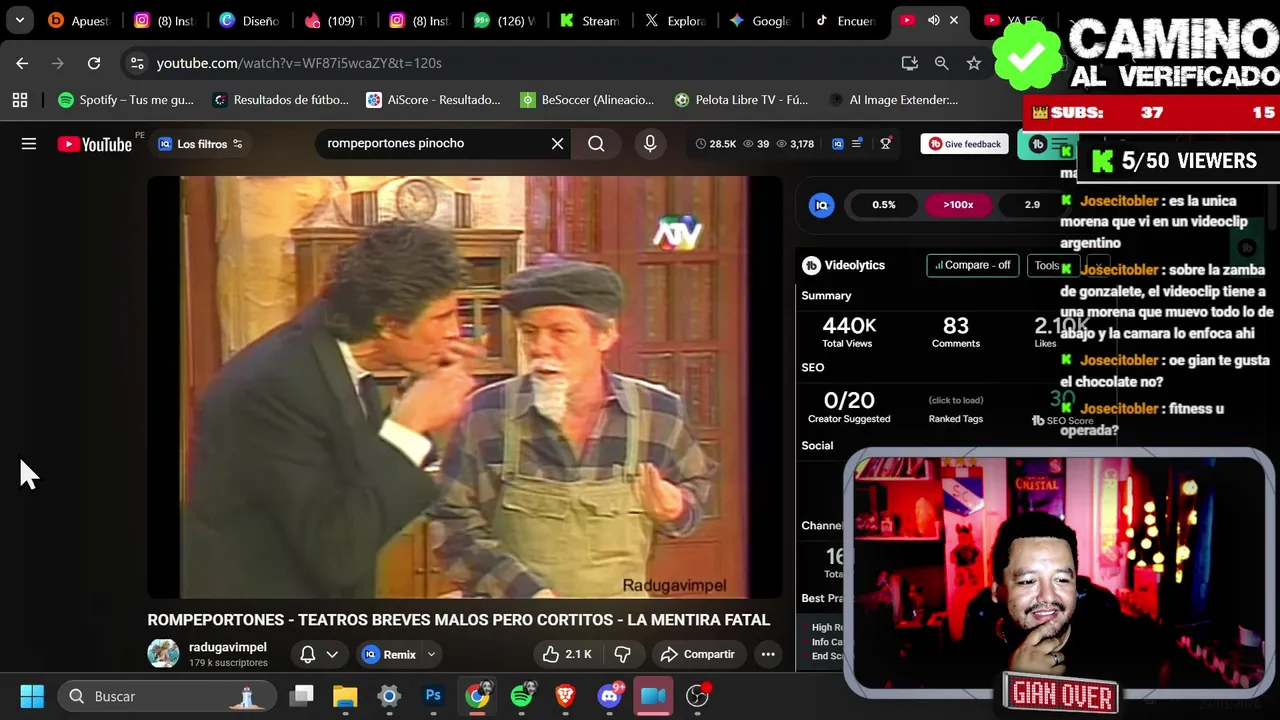Open more actions three-dot menu

(x=768, y=654)
